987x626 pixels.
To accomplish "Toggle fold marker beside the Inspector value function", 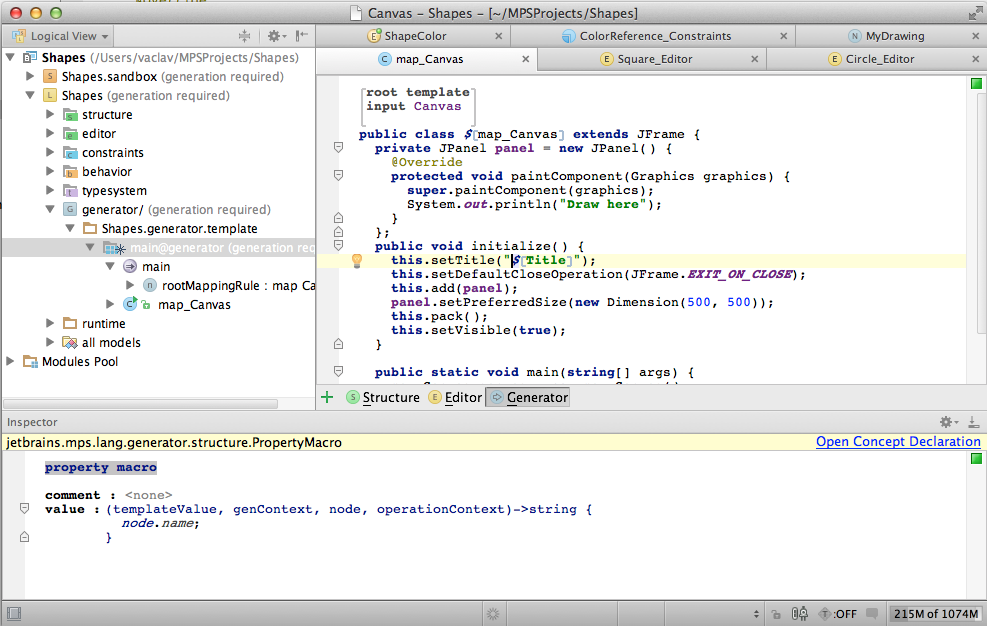I will coord(25,509).
